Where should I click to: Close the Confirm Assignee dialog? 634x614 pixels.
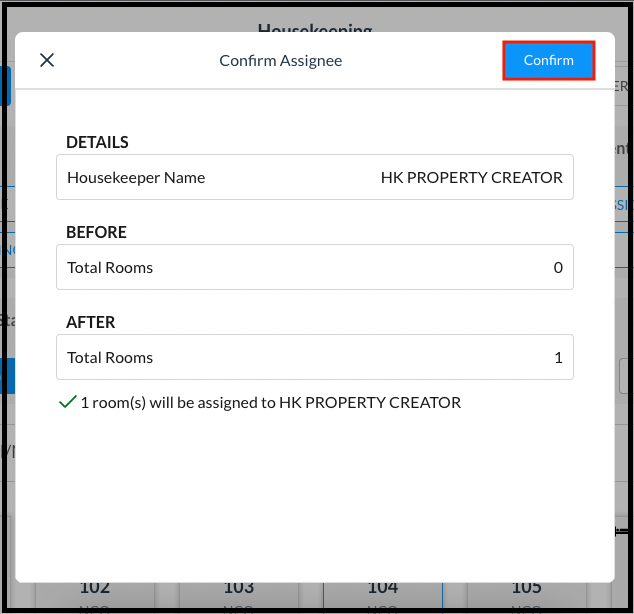(x=47, y=60)
